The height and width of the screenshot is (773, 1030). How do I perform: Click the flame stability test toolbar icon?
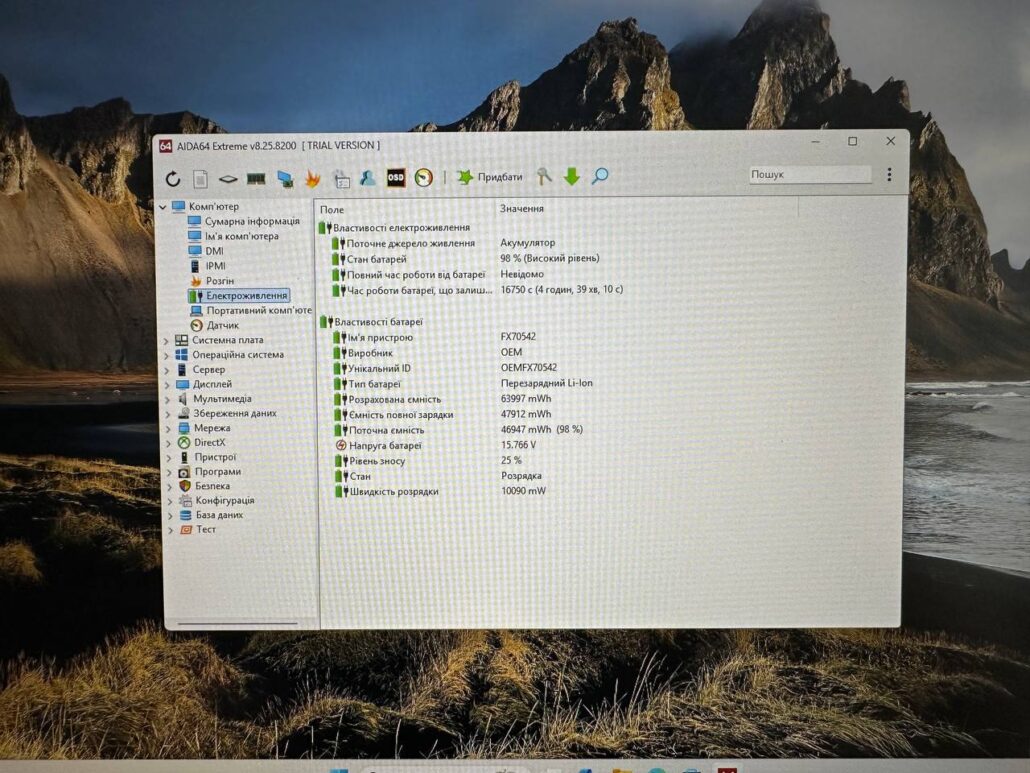coord(312,179)
